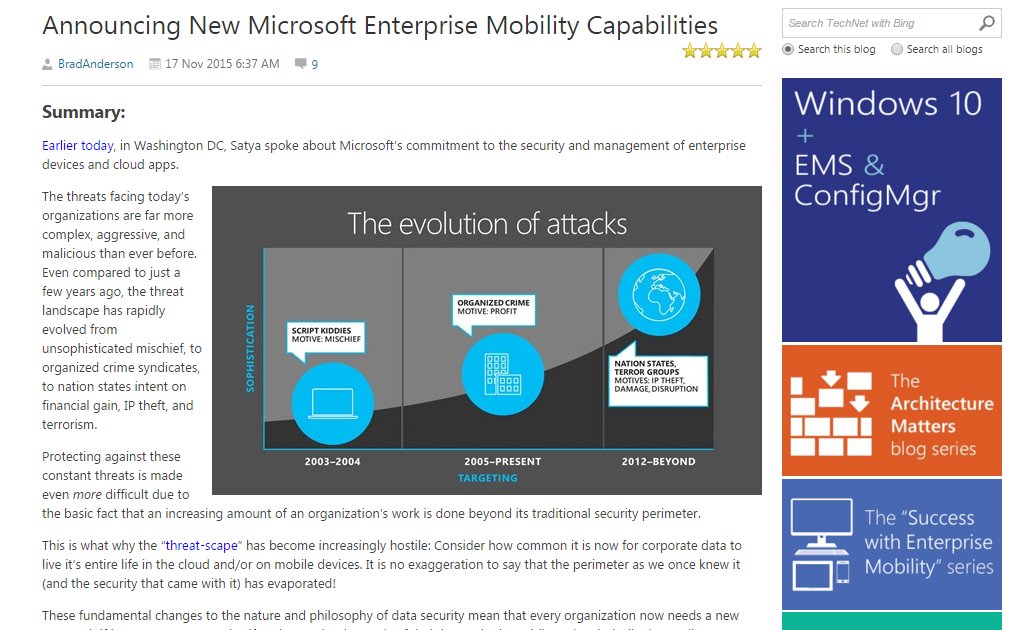Image resolution: width=1031 pixels, height=630 pixels.
Task: Rate the post with the fifth star
Action: pyautogui.click(x=754, y=51)
